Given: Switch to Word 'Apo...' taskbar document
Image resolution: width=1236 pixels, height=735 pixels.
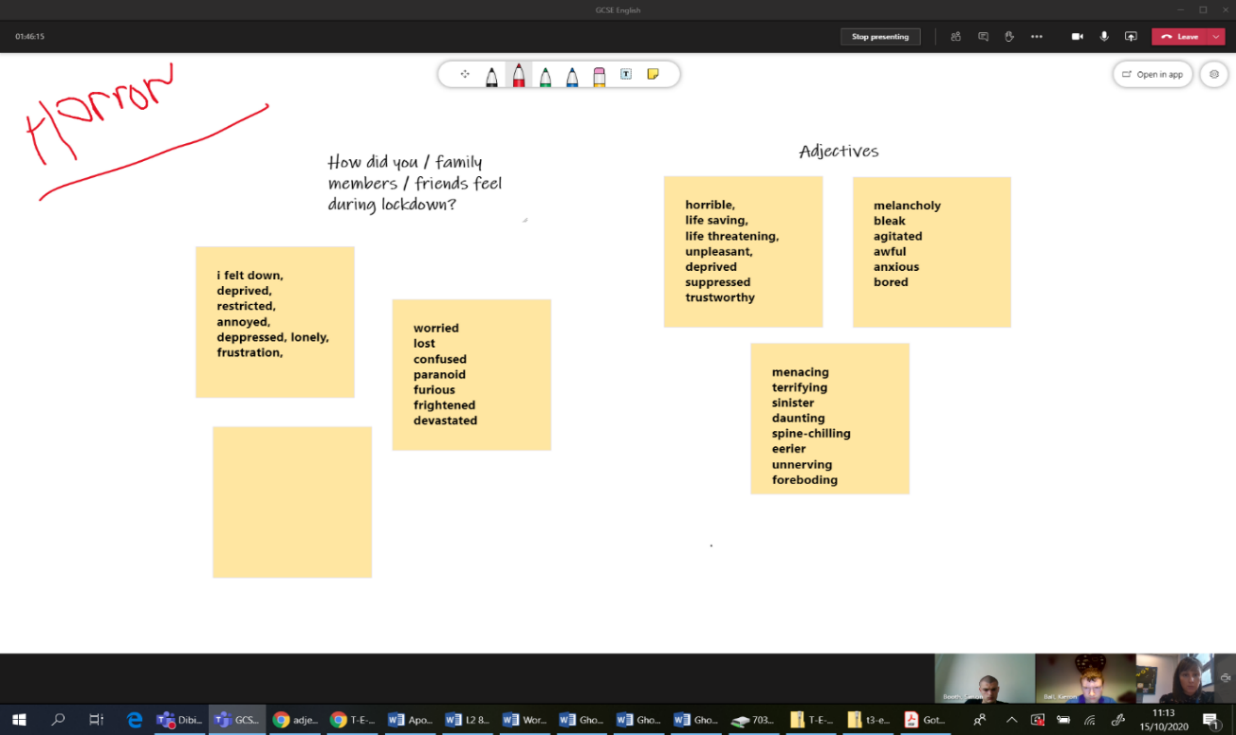Looking at the screenshot, I should [410, 720].
